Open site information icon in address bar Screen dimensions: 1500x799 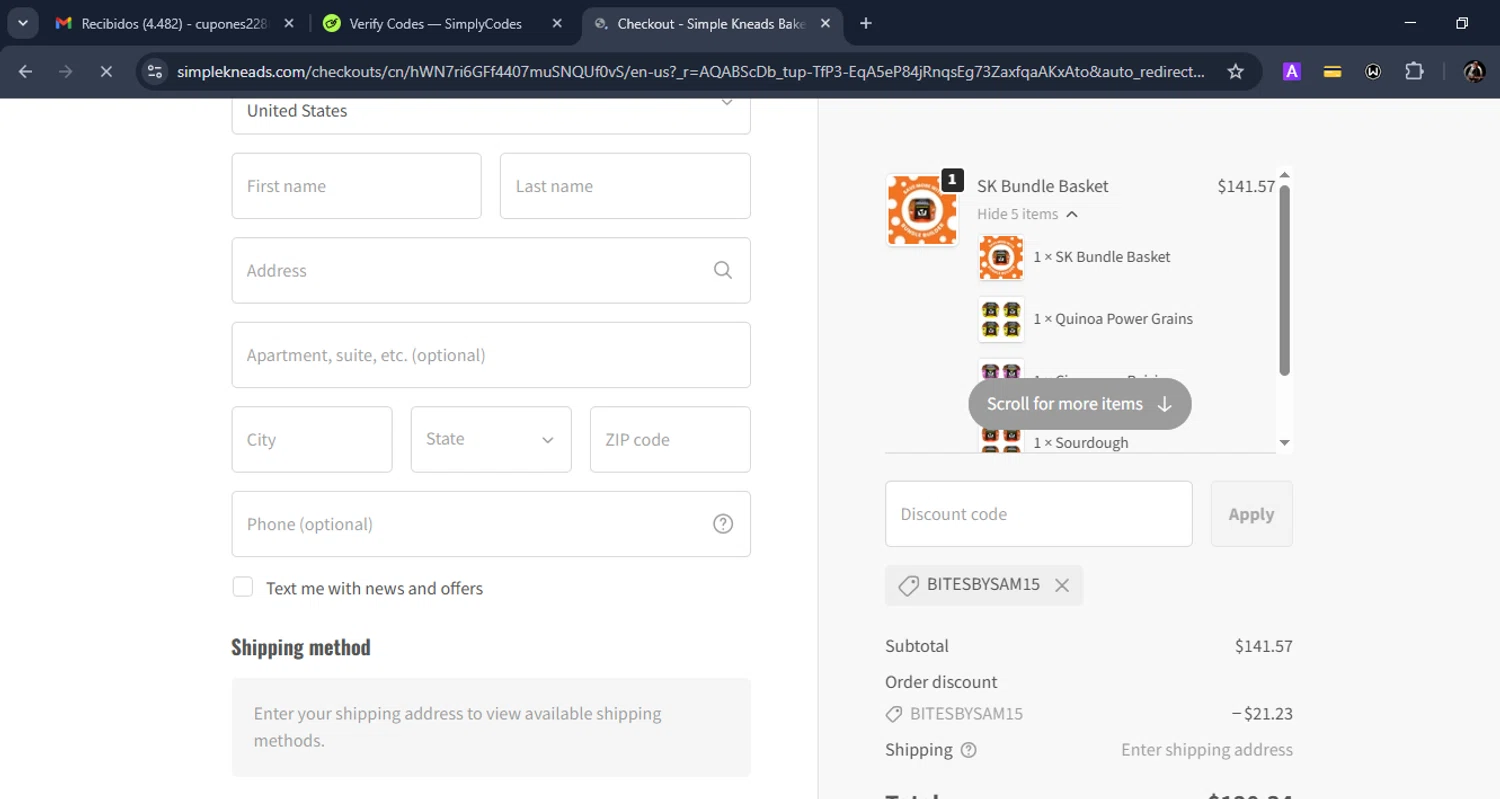154,71
